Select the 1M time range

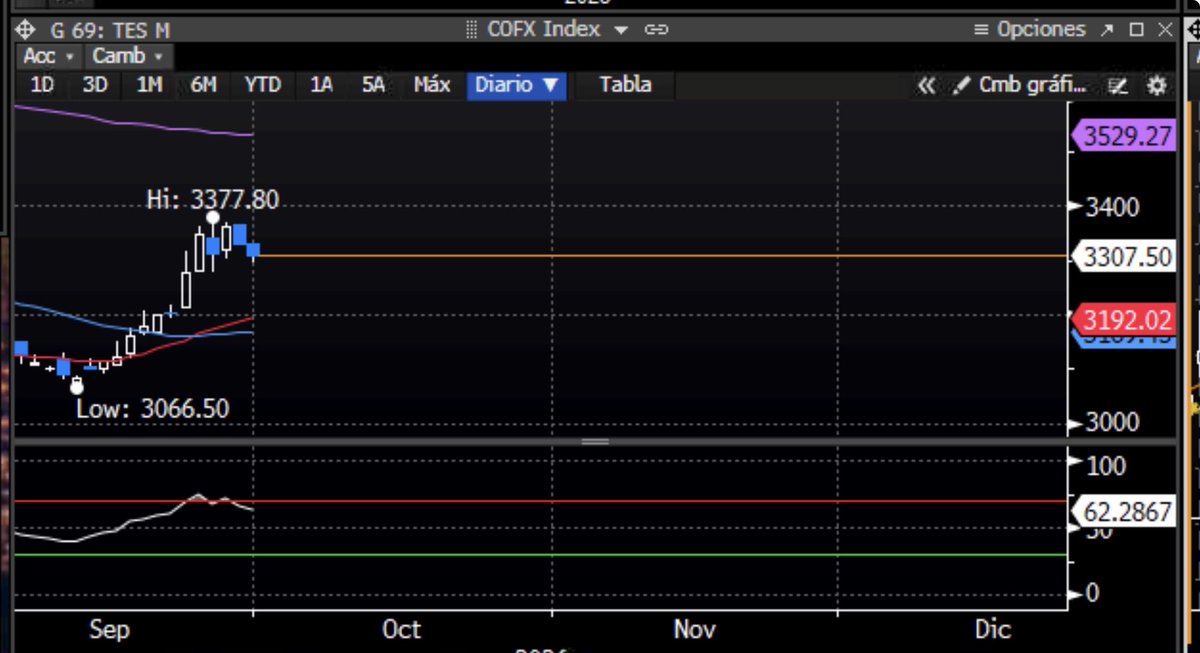point(149,85)
